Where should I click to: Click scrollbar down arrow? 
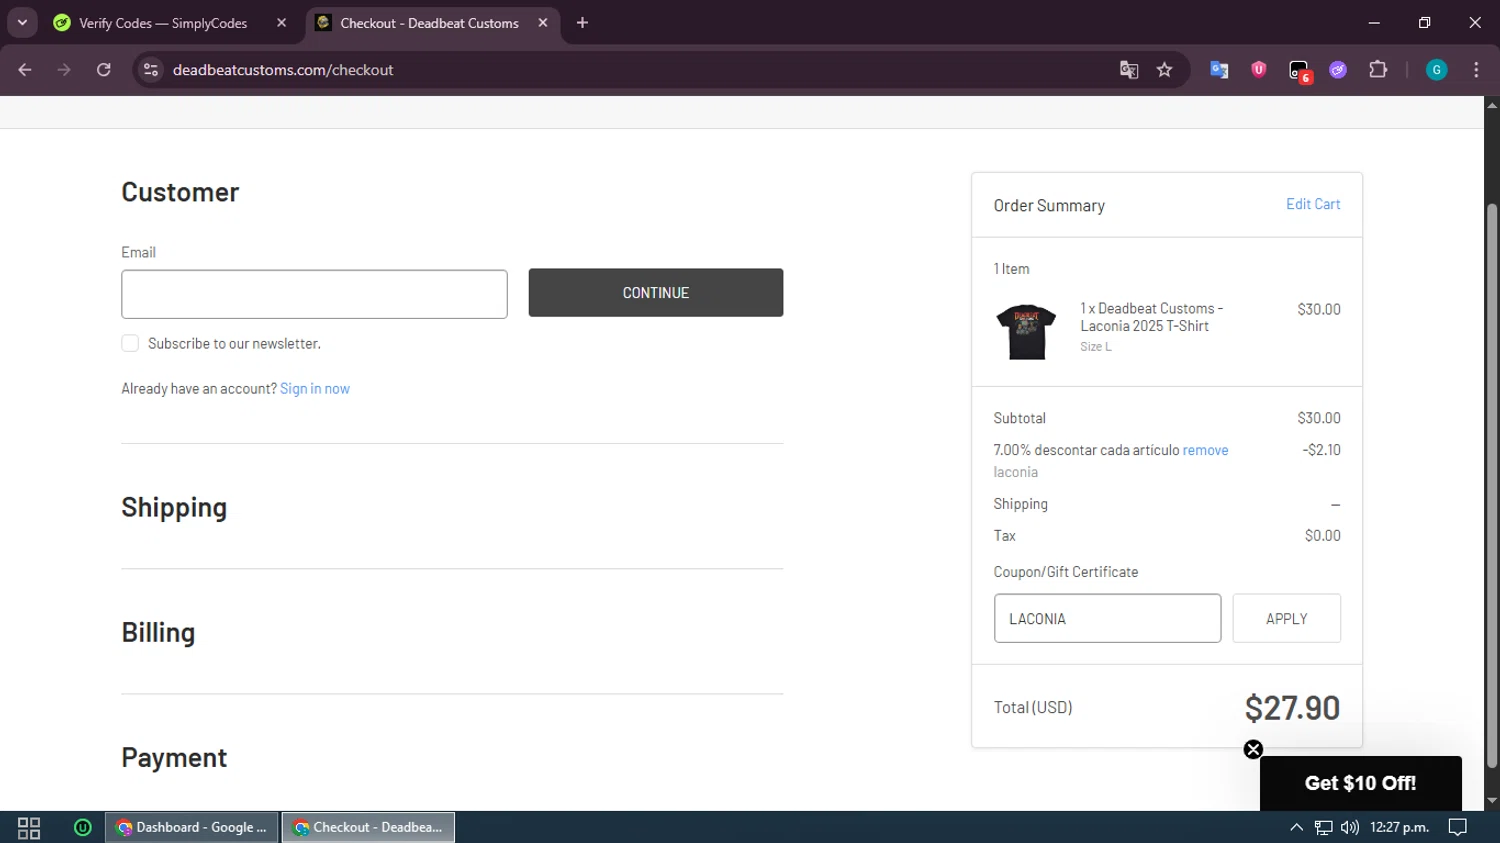pos(1492,801)
